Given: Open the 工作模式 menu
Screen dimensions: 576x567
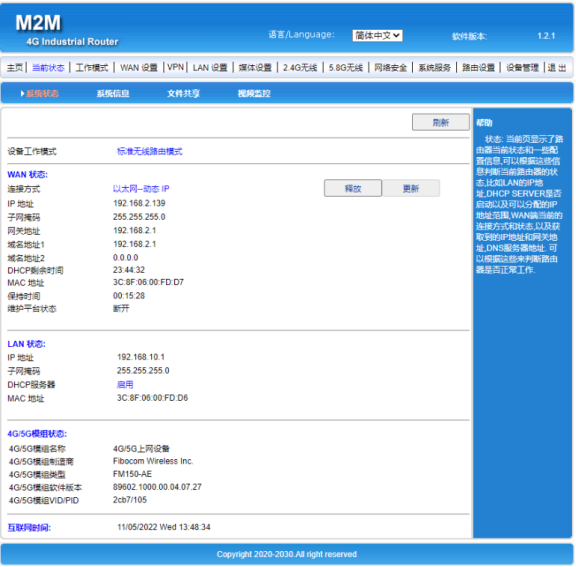Looking at the screenshot, I should 92,68.
